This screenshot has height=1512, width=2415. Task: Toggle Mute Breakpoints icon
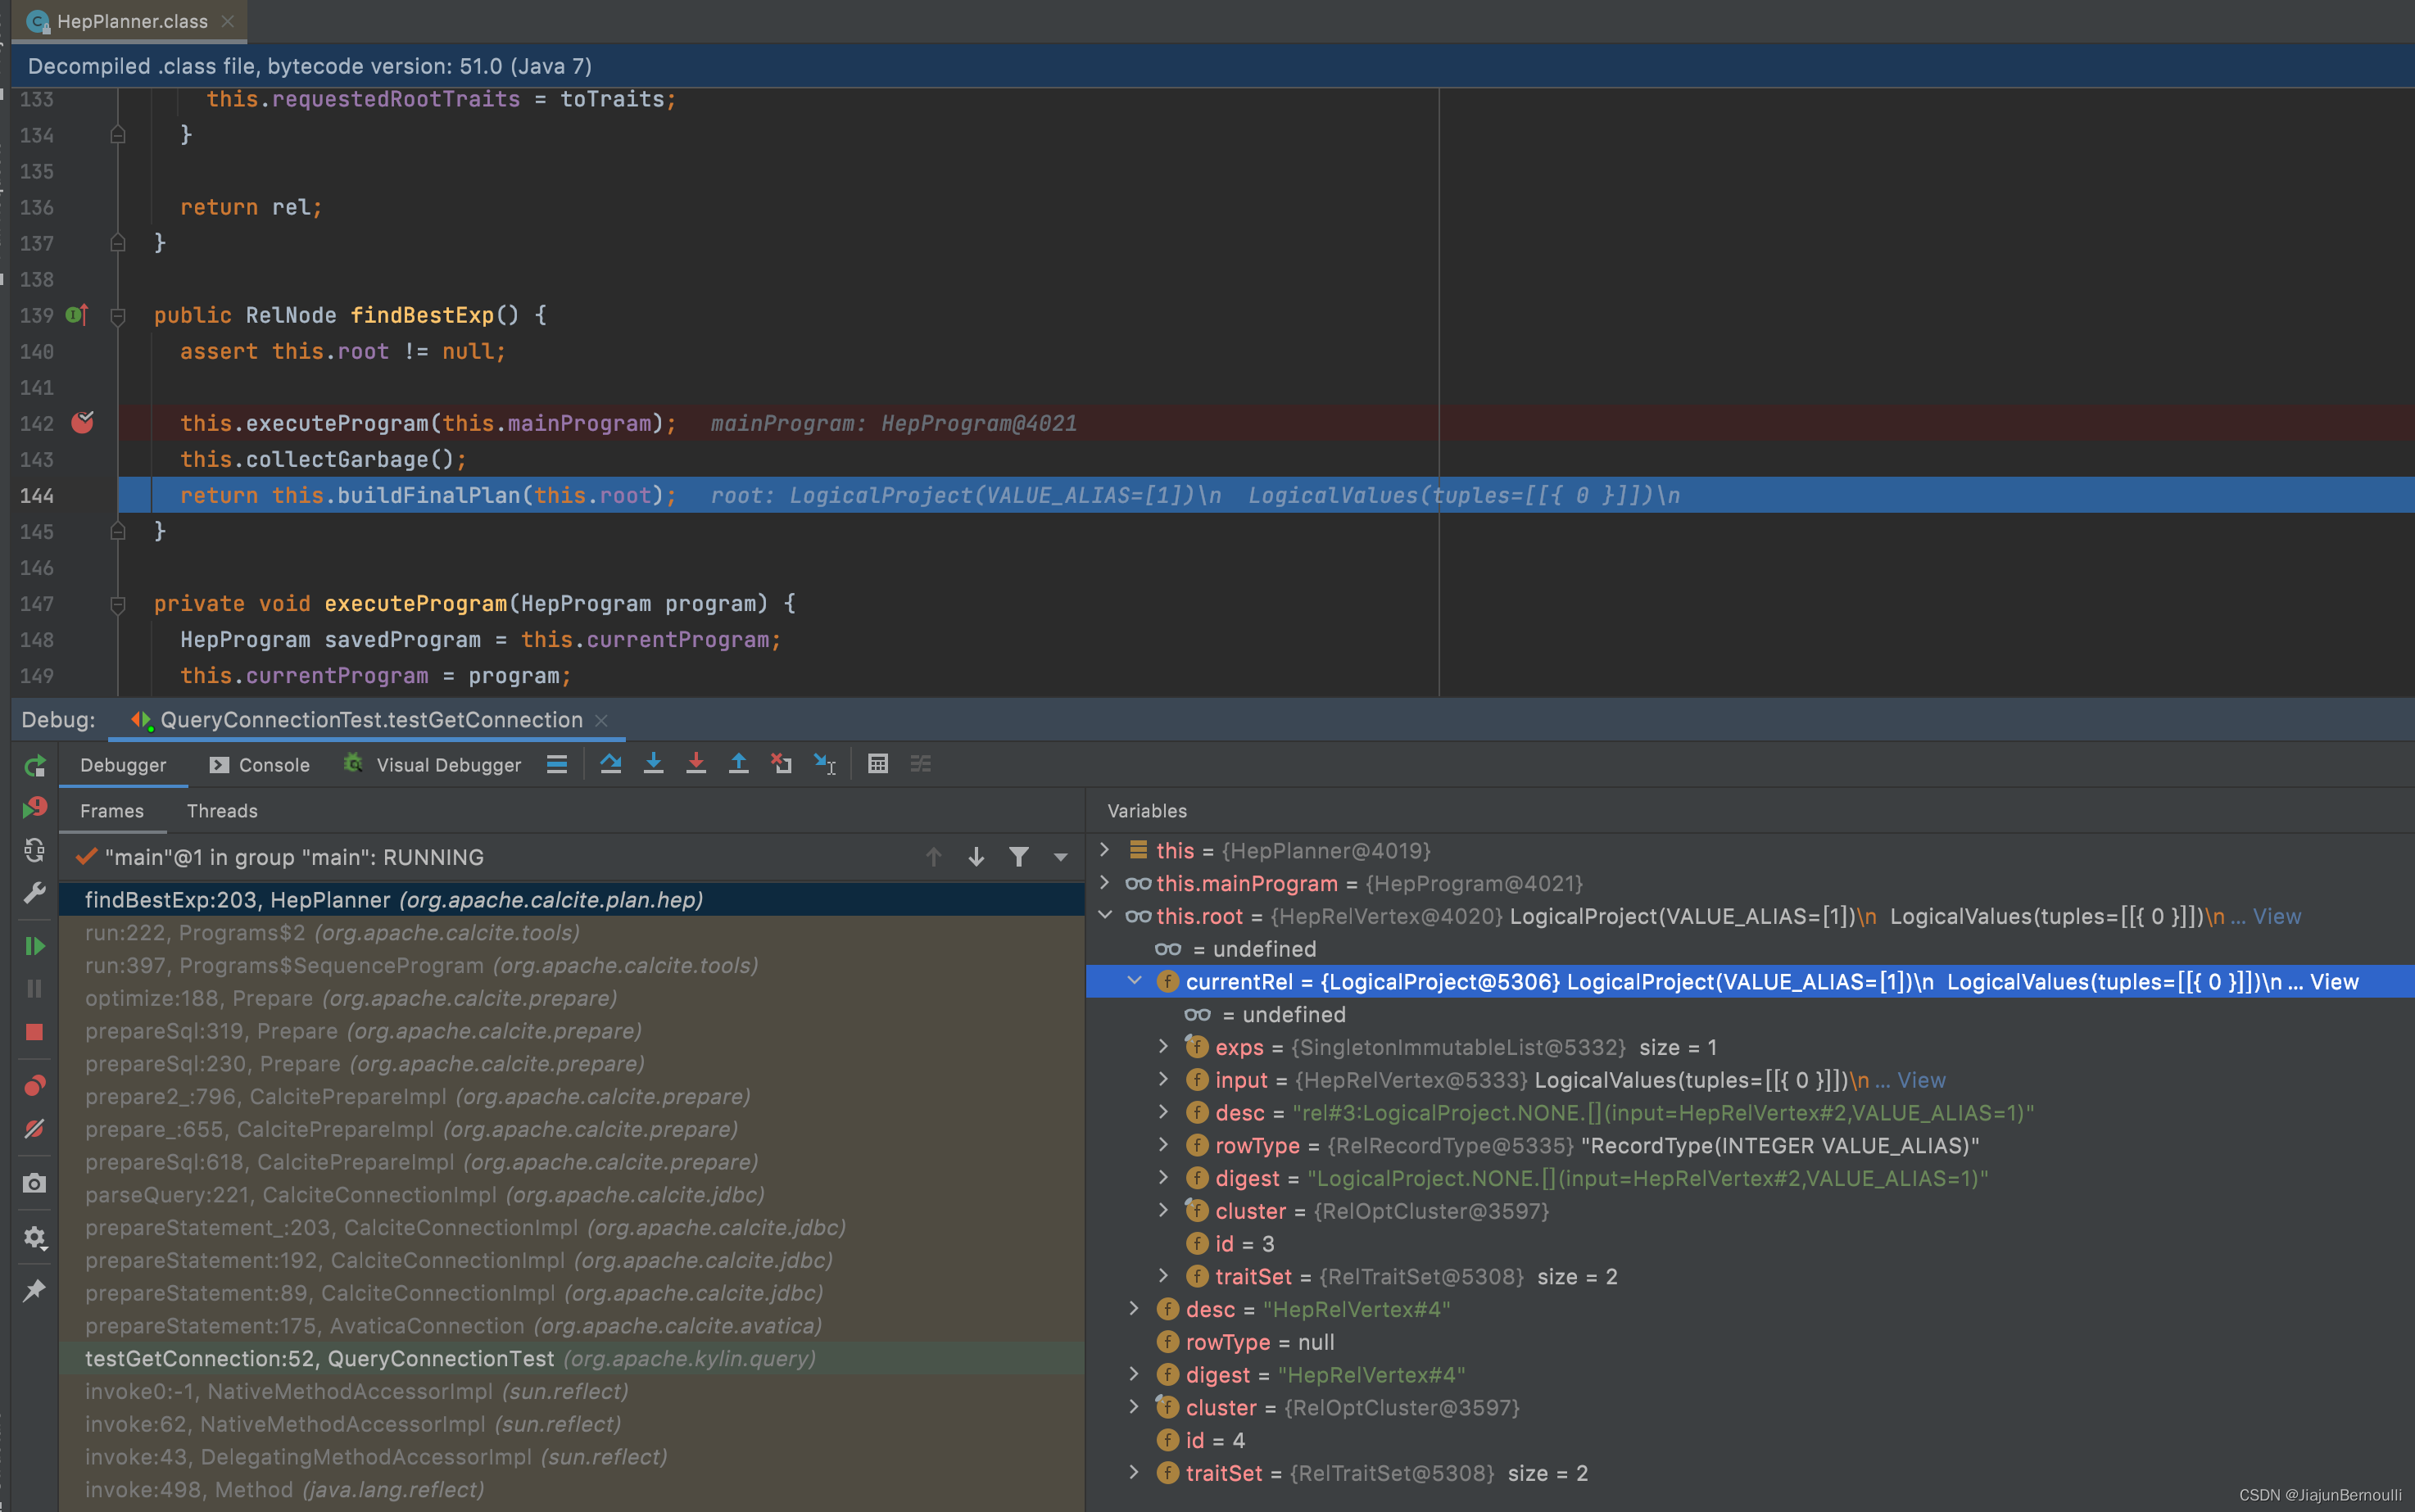tap(34, 1128)
